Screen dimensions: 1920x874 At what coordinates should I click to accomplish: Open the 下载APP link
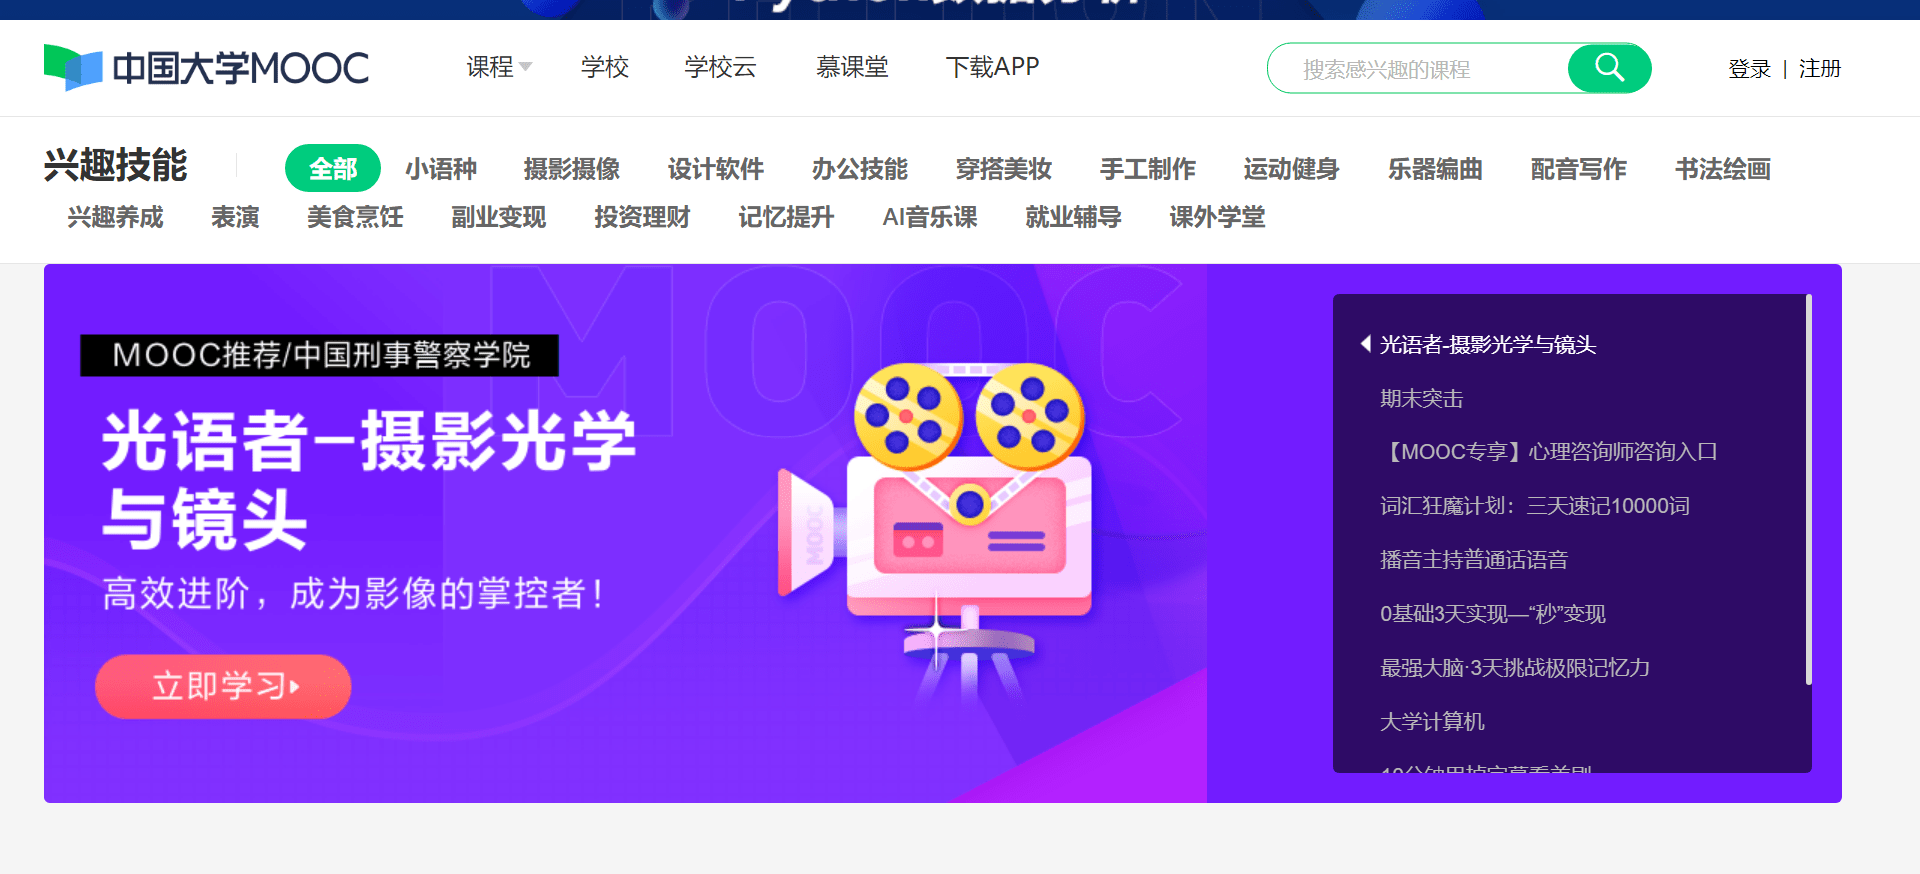pos(992,67)
